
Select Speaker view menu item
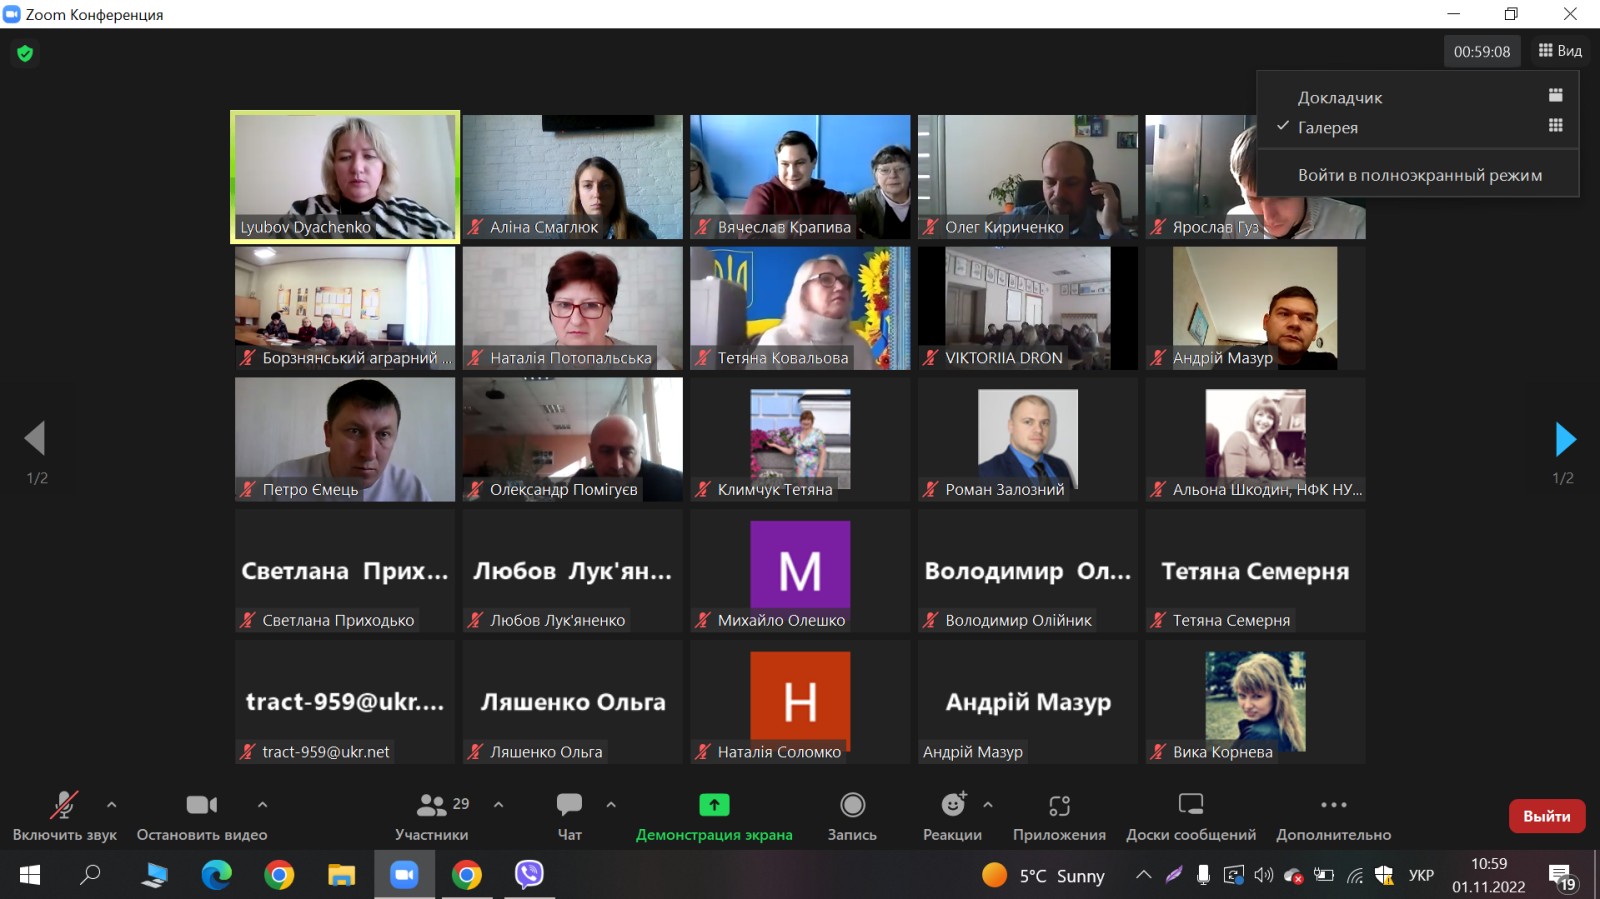pos(1418,97)
